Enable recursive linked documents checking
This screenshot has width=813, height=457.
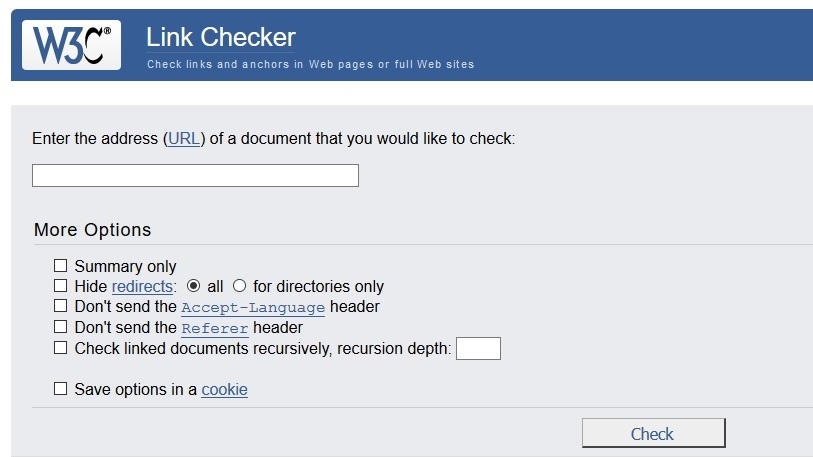click(61, 348)
